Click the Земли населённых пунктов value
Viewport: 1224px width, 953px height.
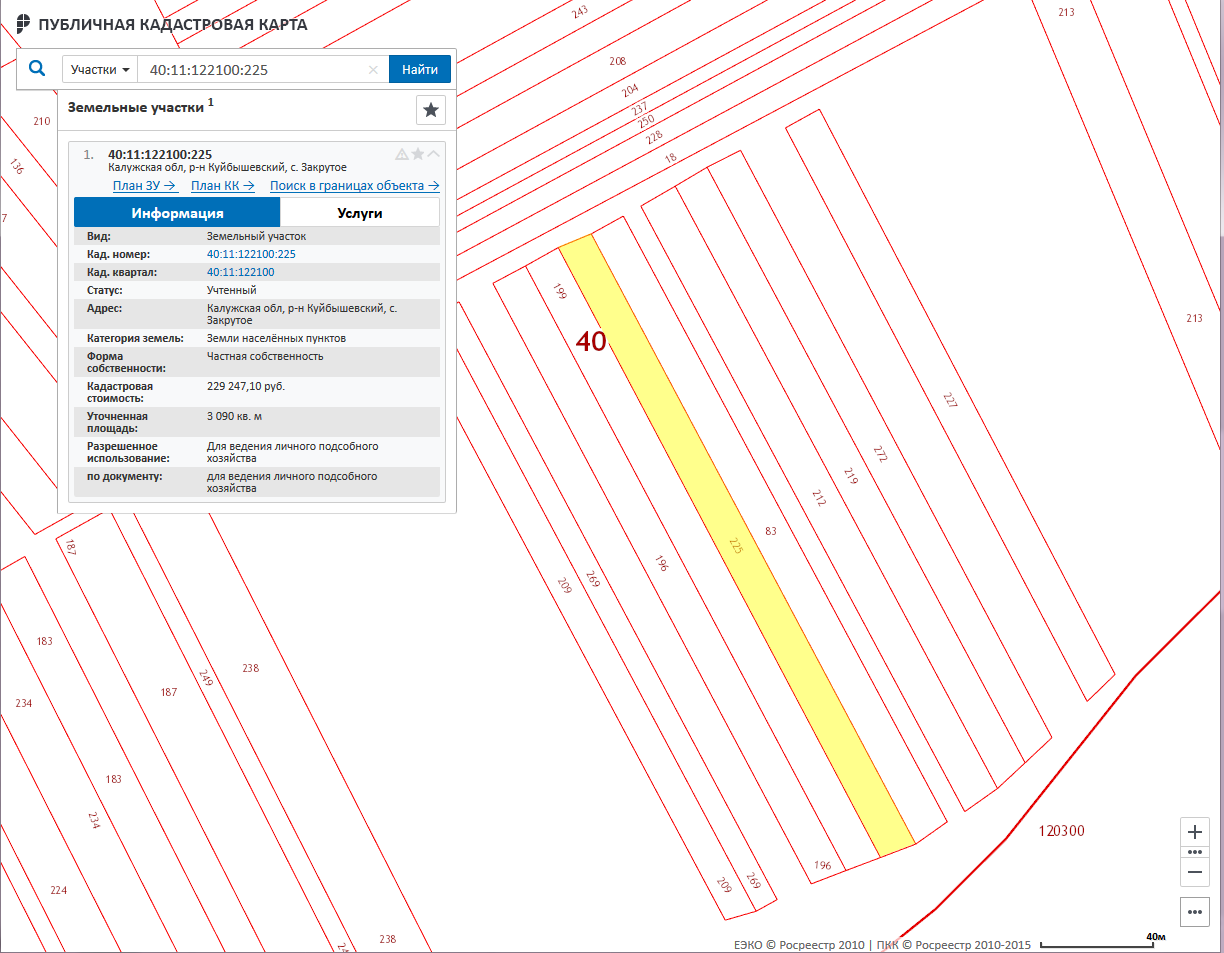[275, 338]
